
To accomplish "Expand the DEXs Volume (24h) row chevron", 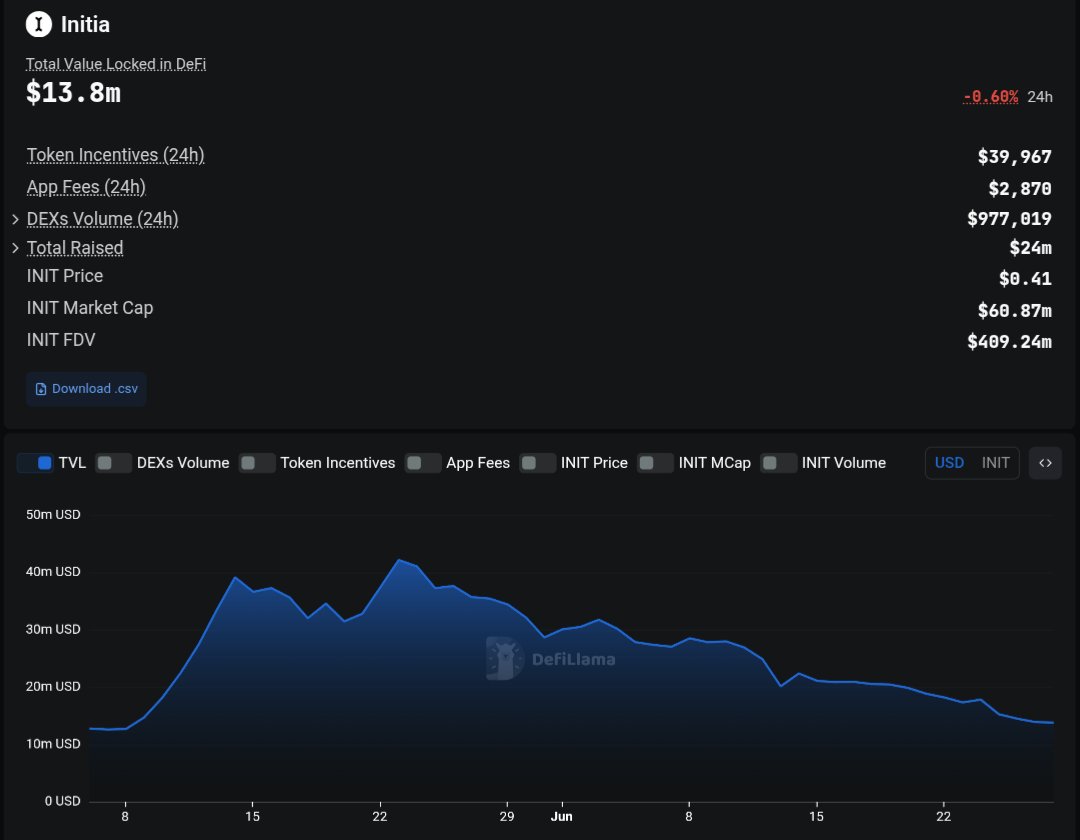I will tap(15, 219).
